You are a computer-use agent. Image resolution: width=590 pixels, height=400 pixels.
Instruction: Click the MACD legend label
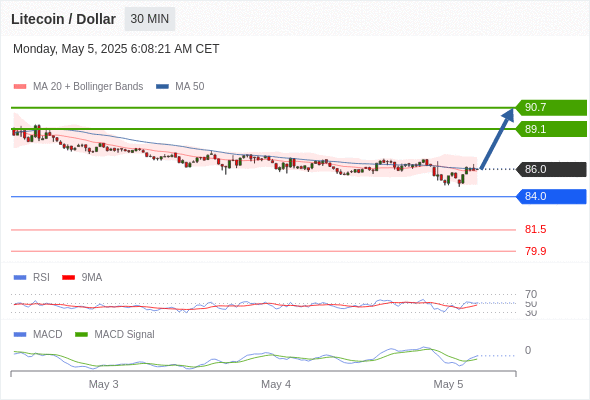click(48, 335)
